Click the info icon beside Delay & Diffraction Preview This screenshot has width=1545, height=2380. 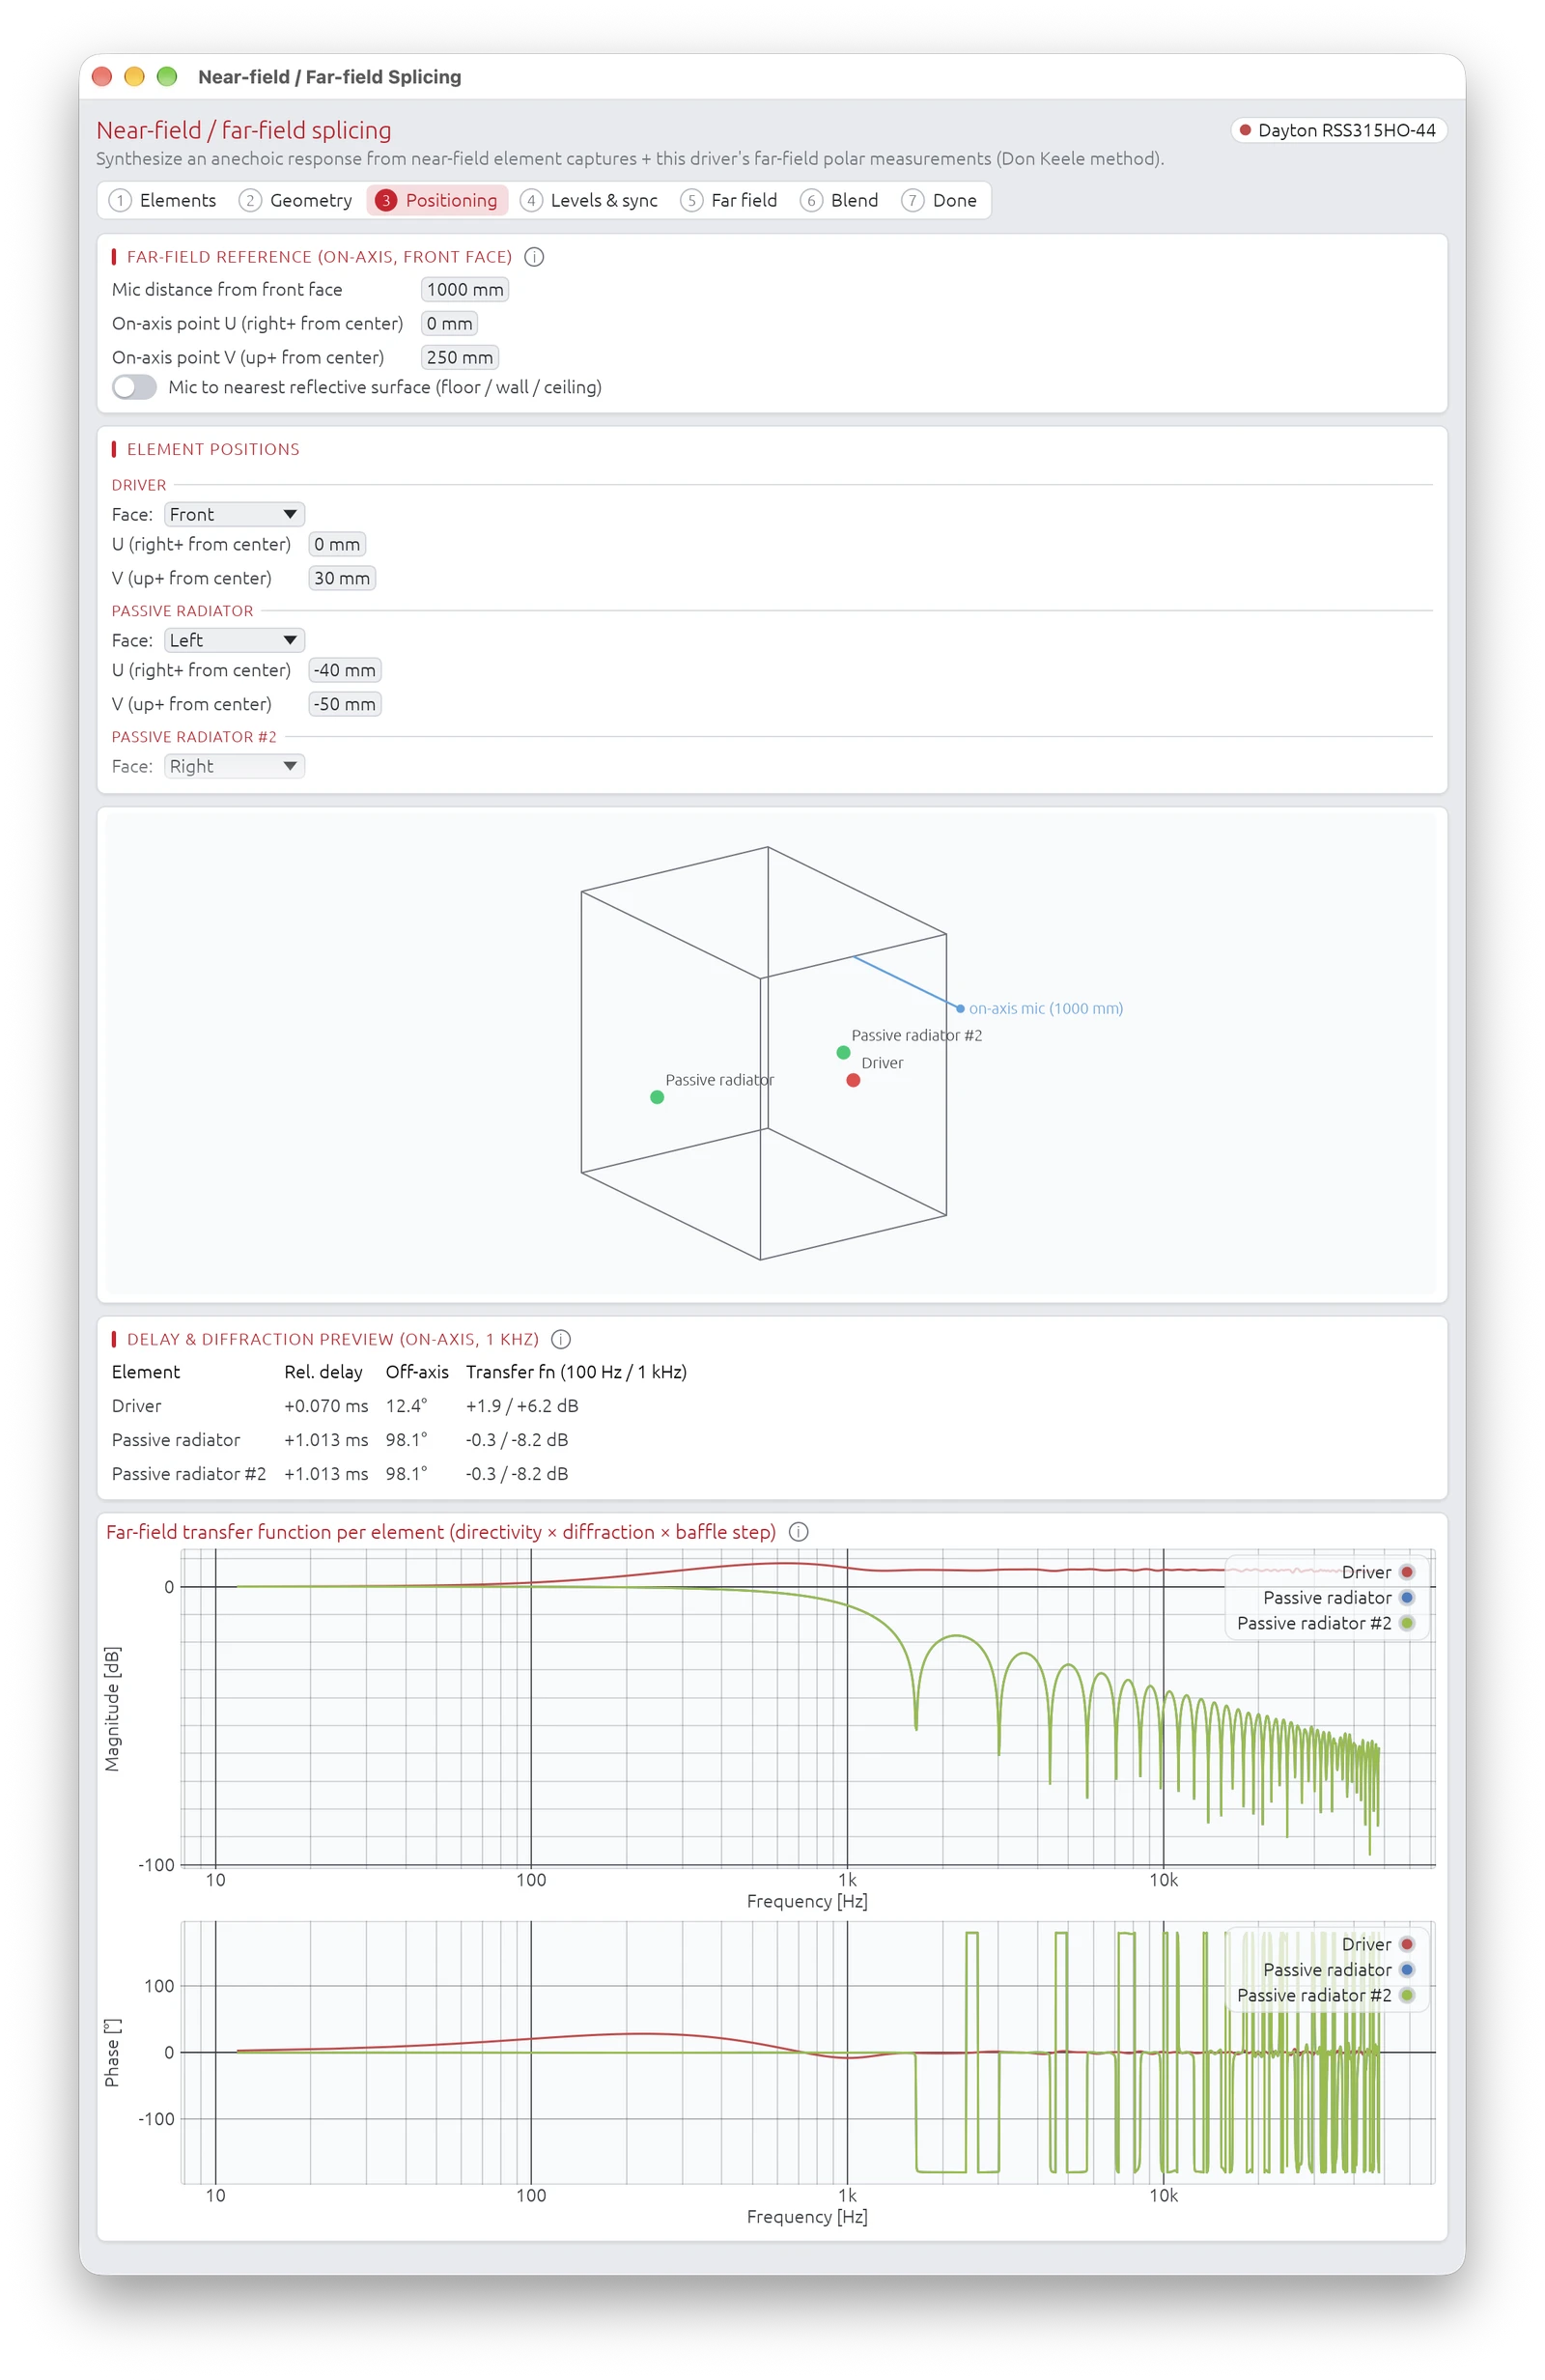(x=562, y=1339)
